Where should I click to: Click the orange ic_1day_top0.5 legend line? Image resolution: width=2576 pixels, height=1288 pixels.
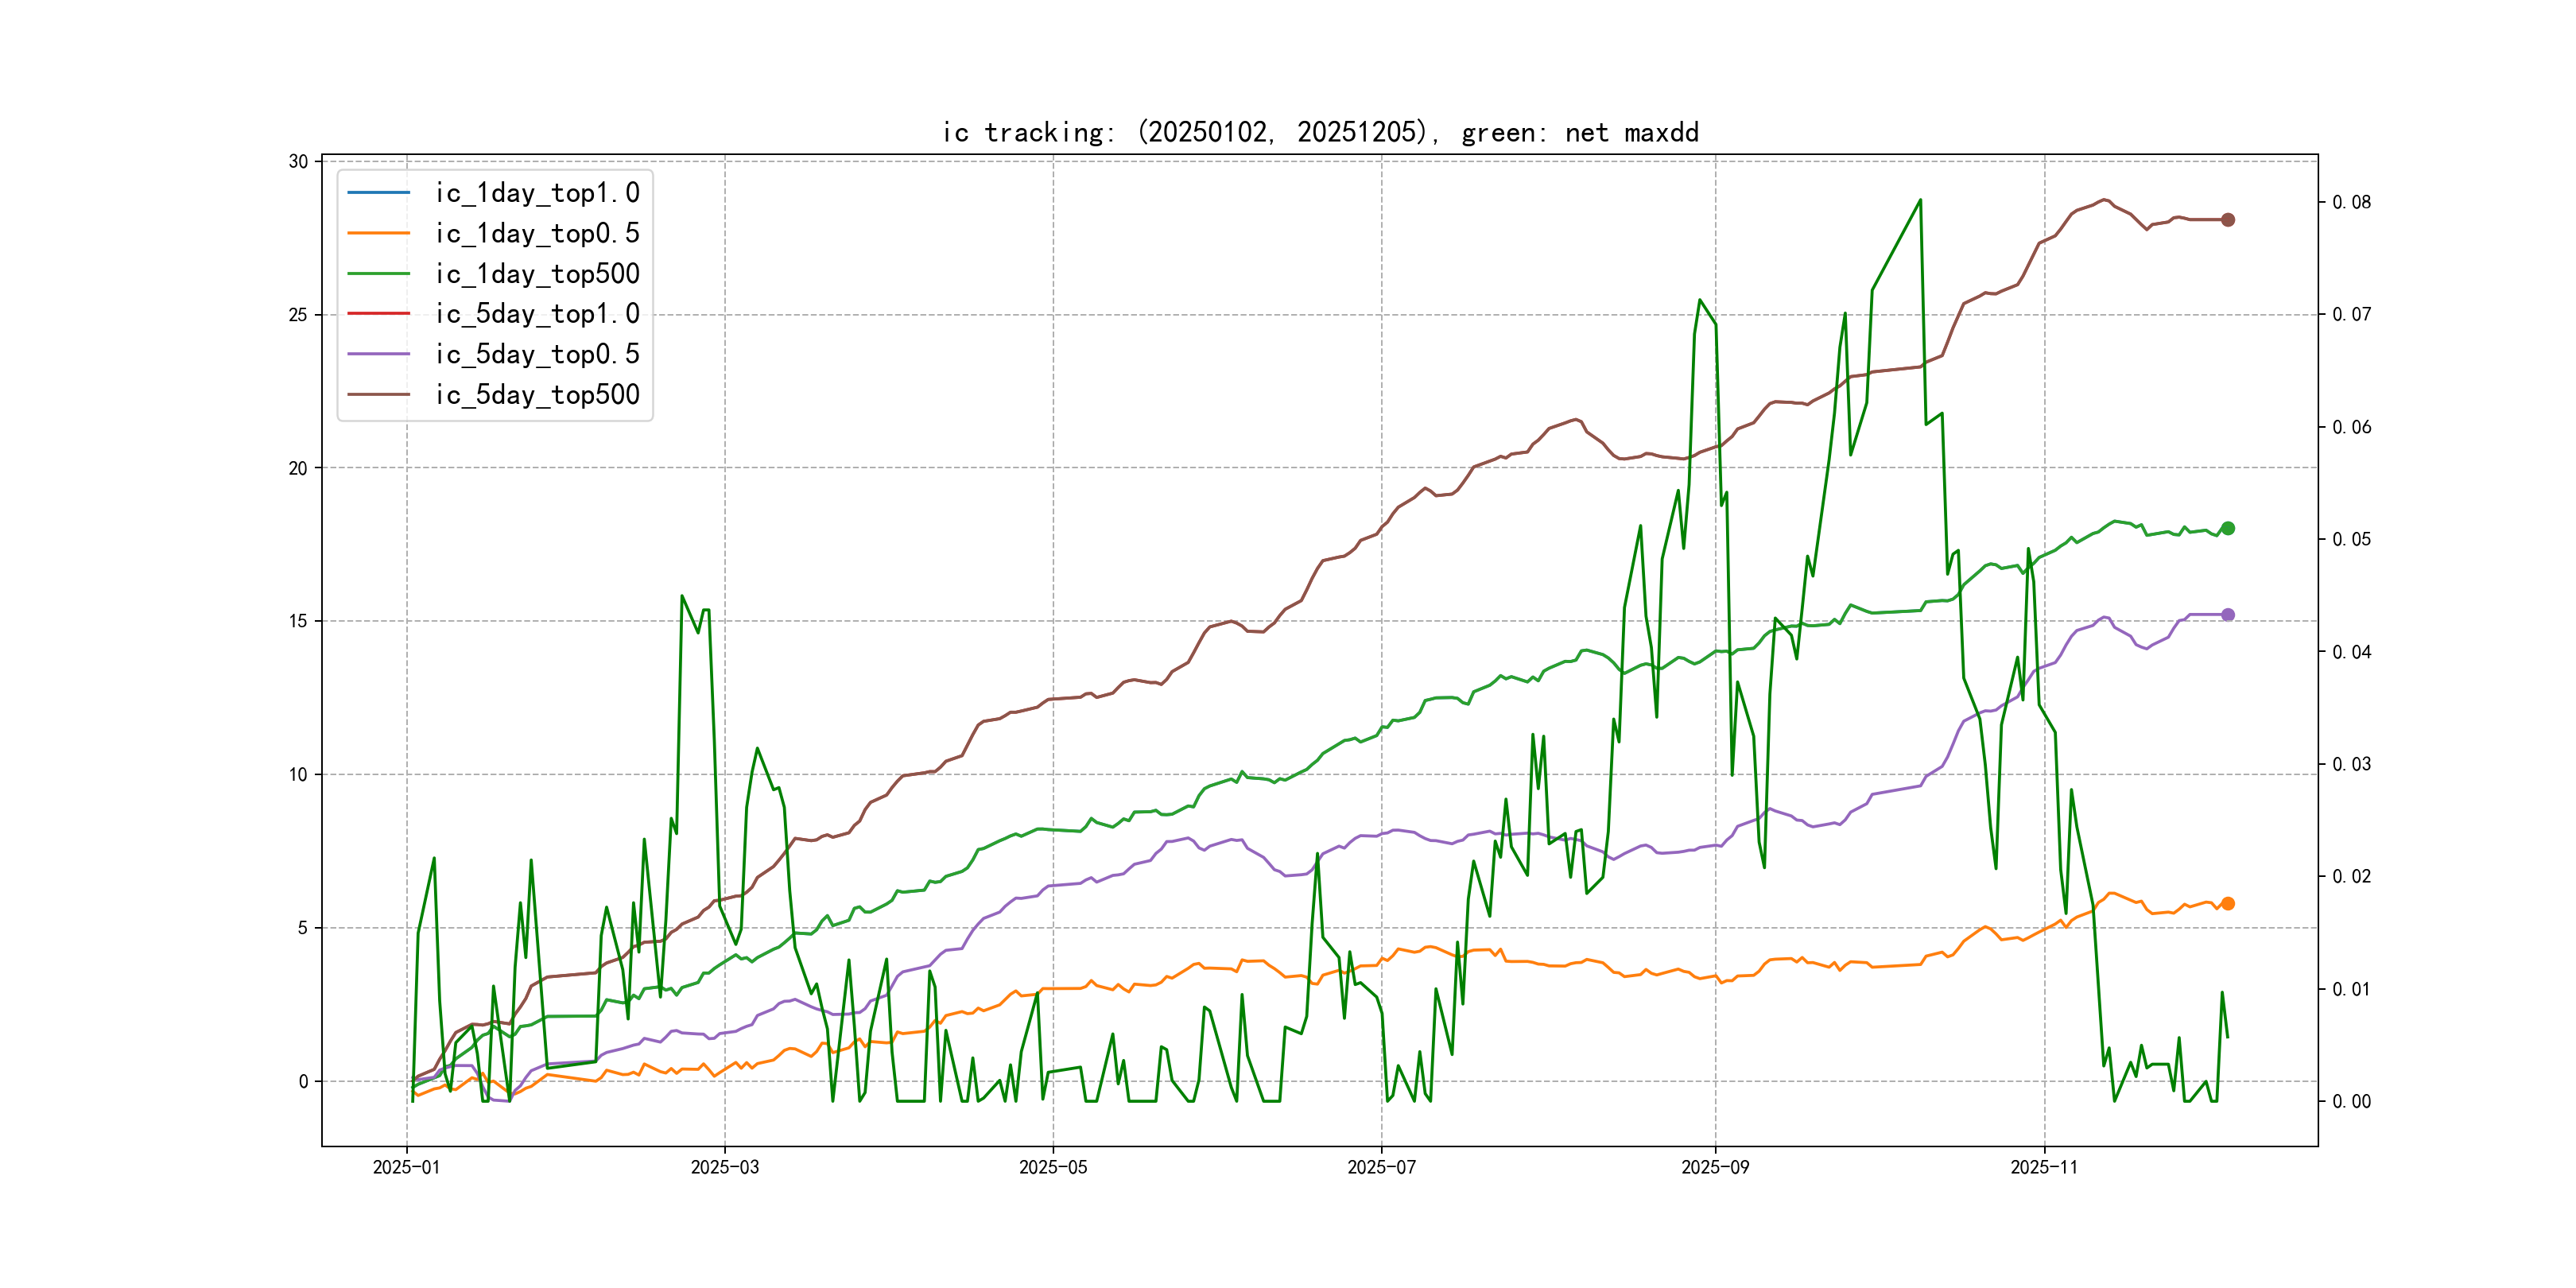(378, 233)
